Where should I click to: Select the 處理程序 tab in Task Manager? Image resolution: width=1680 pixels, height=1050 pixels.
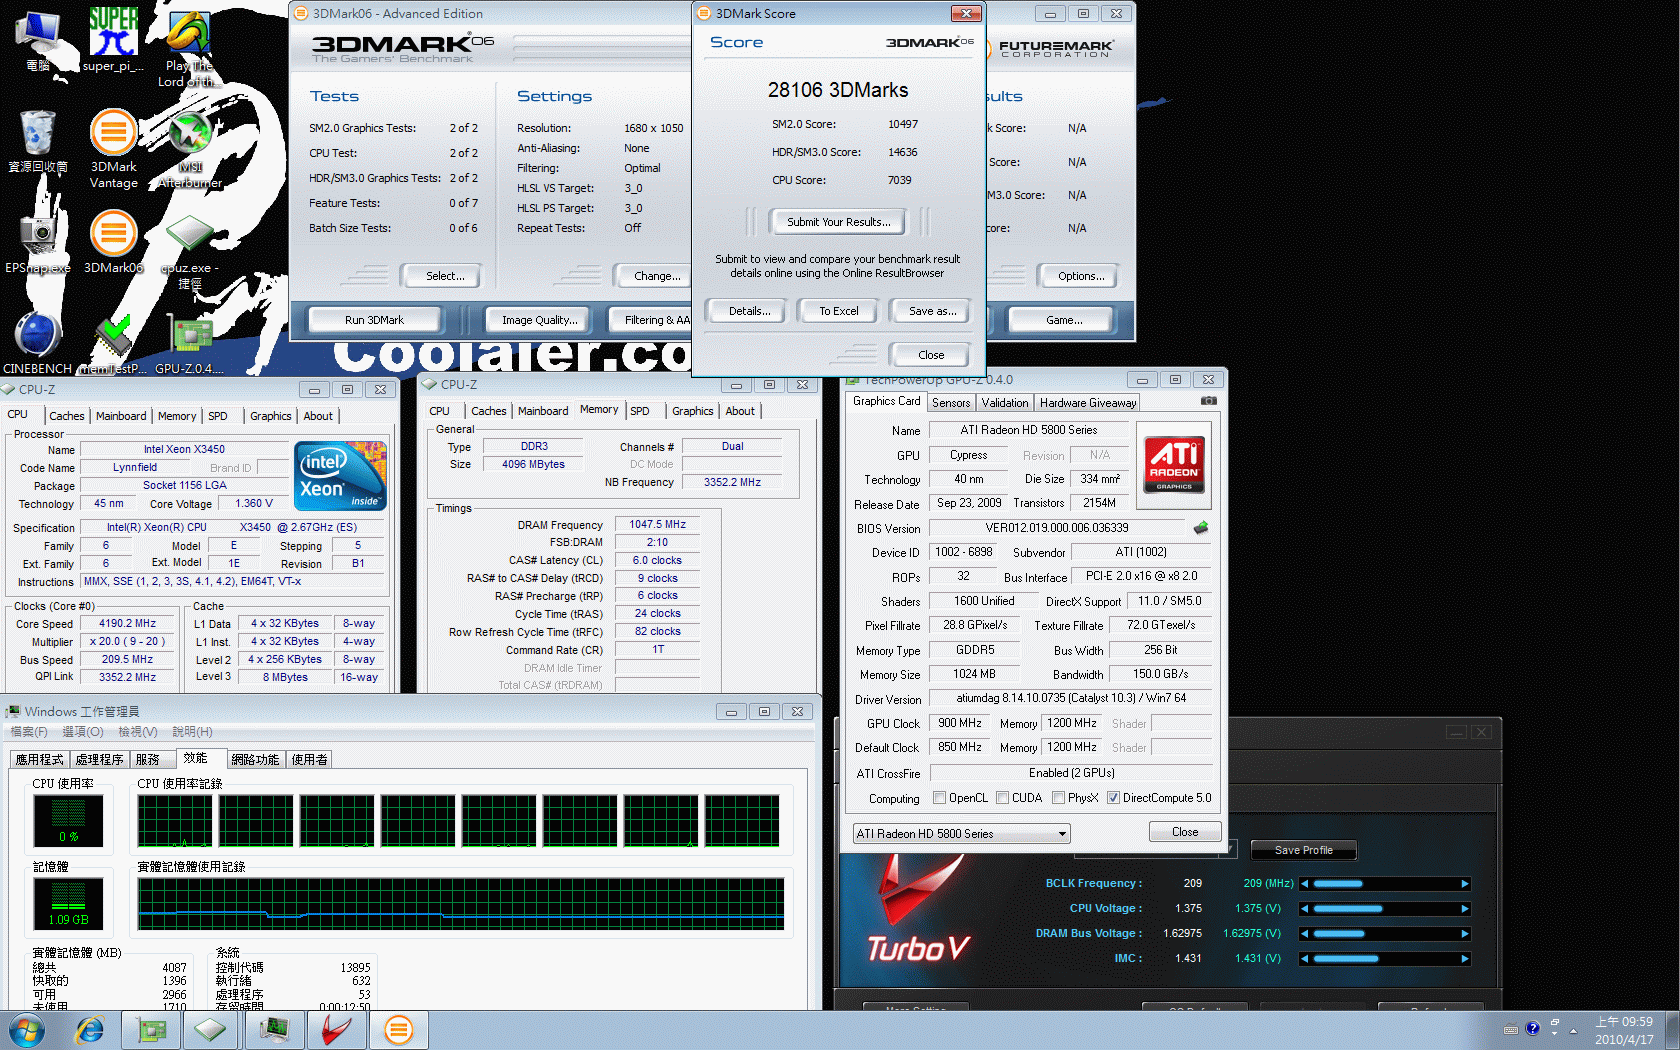tap(99, 760)
